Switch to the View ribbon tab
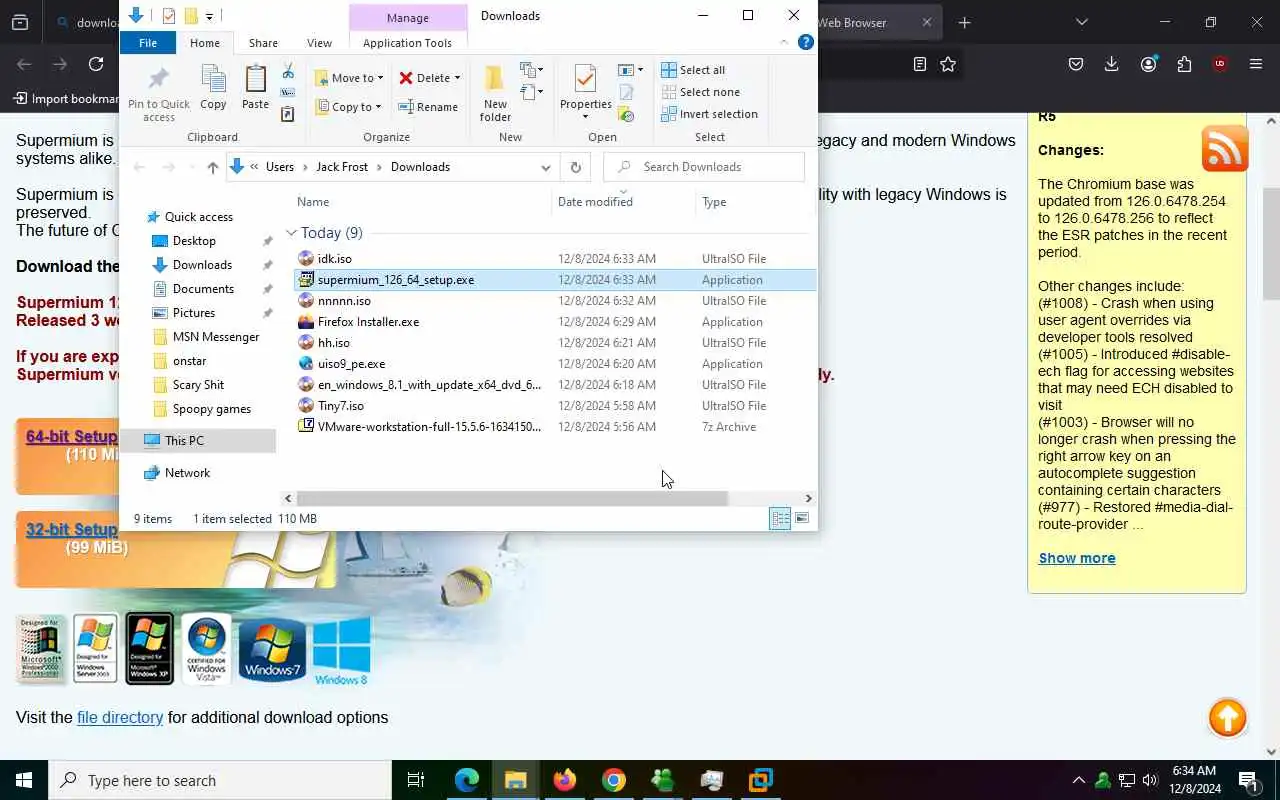 click(x=319, y=43)
